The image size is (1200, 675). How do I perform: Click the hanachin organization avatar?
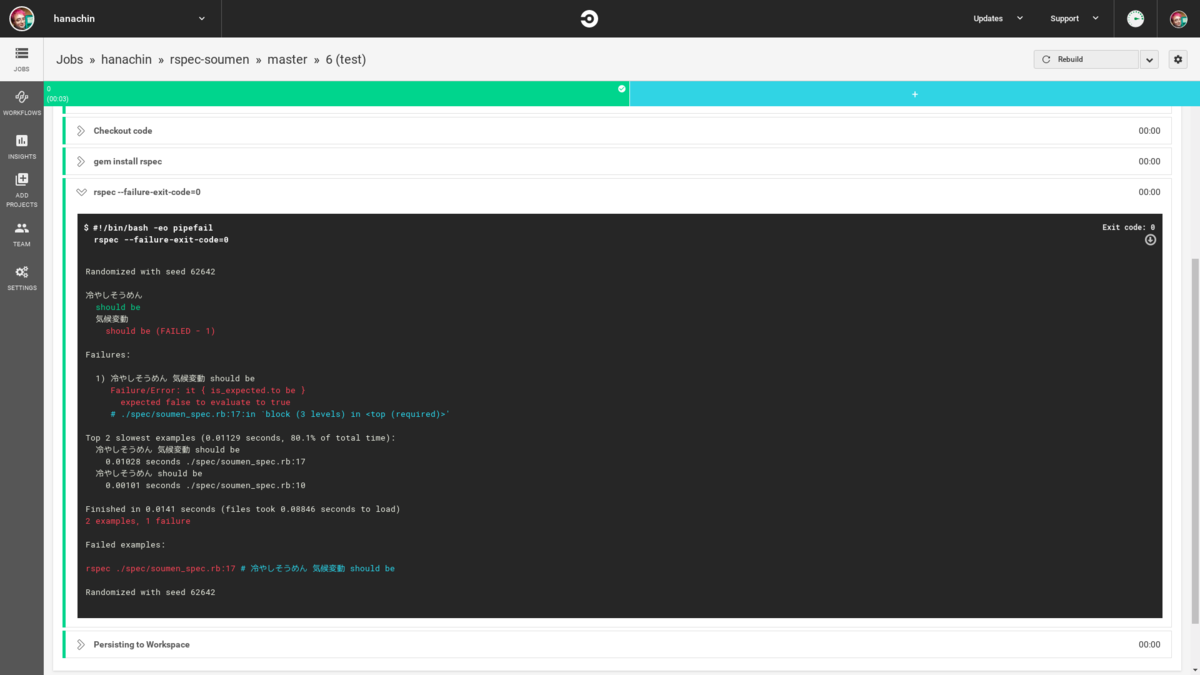click(22, 18)
